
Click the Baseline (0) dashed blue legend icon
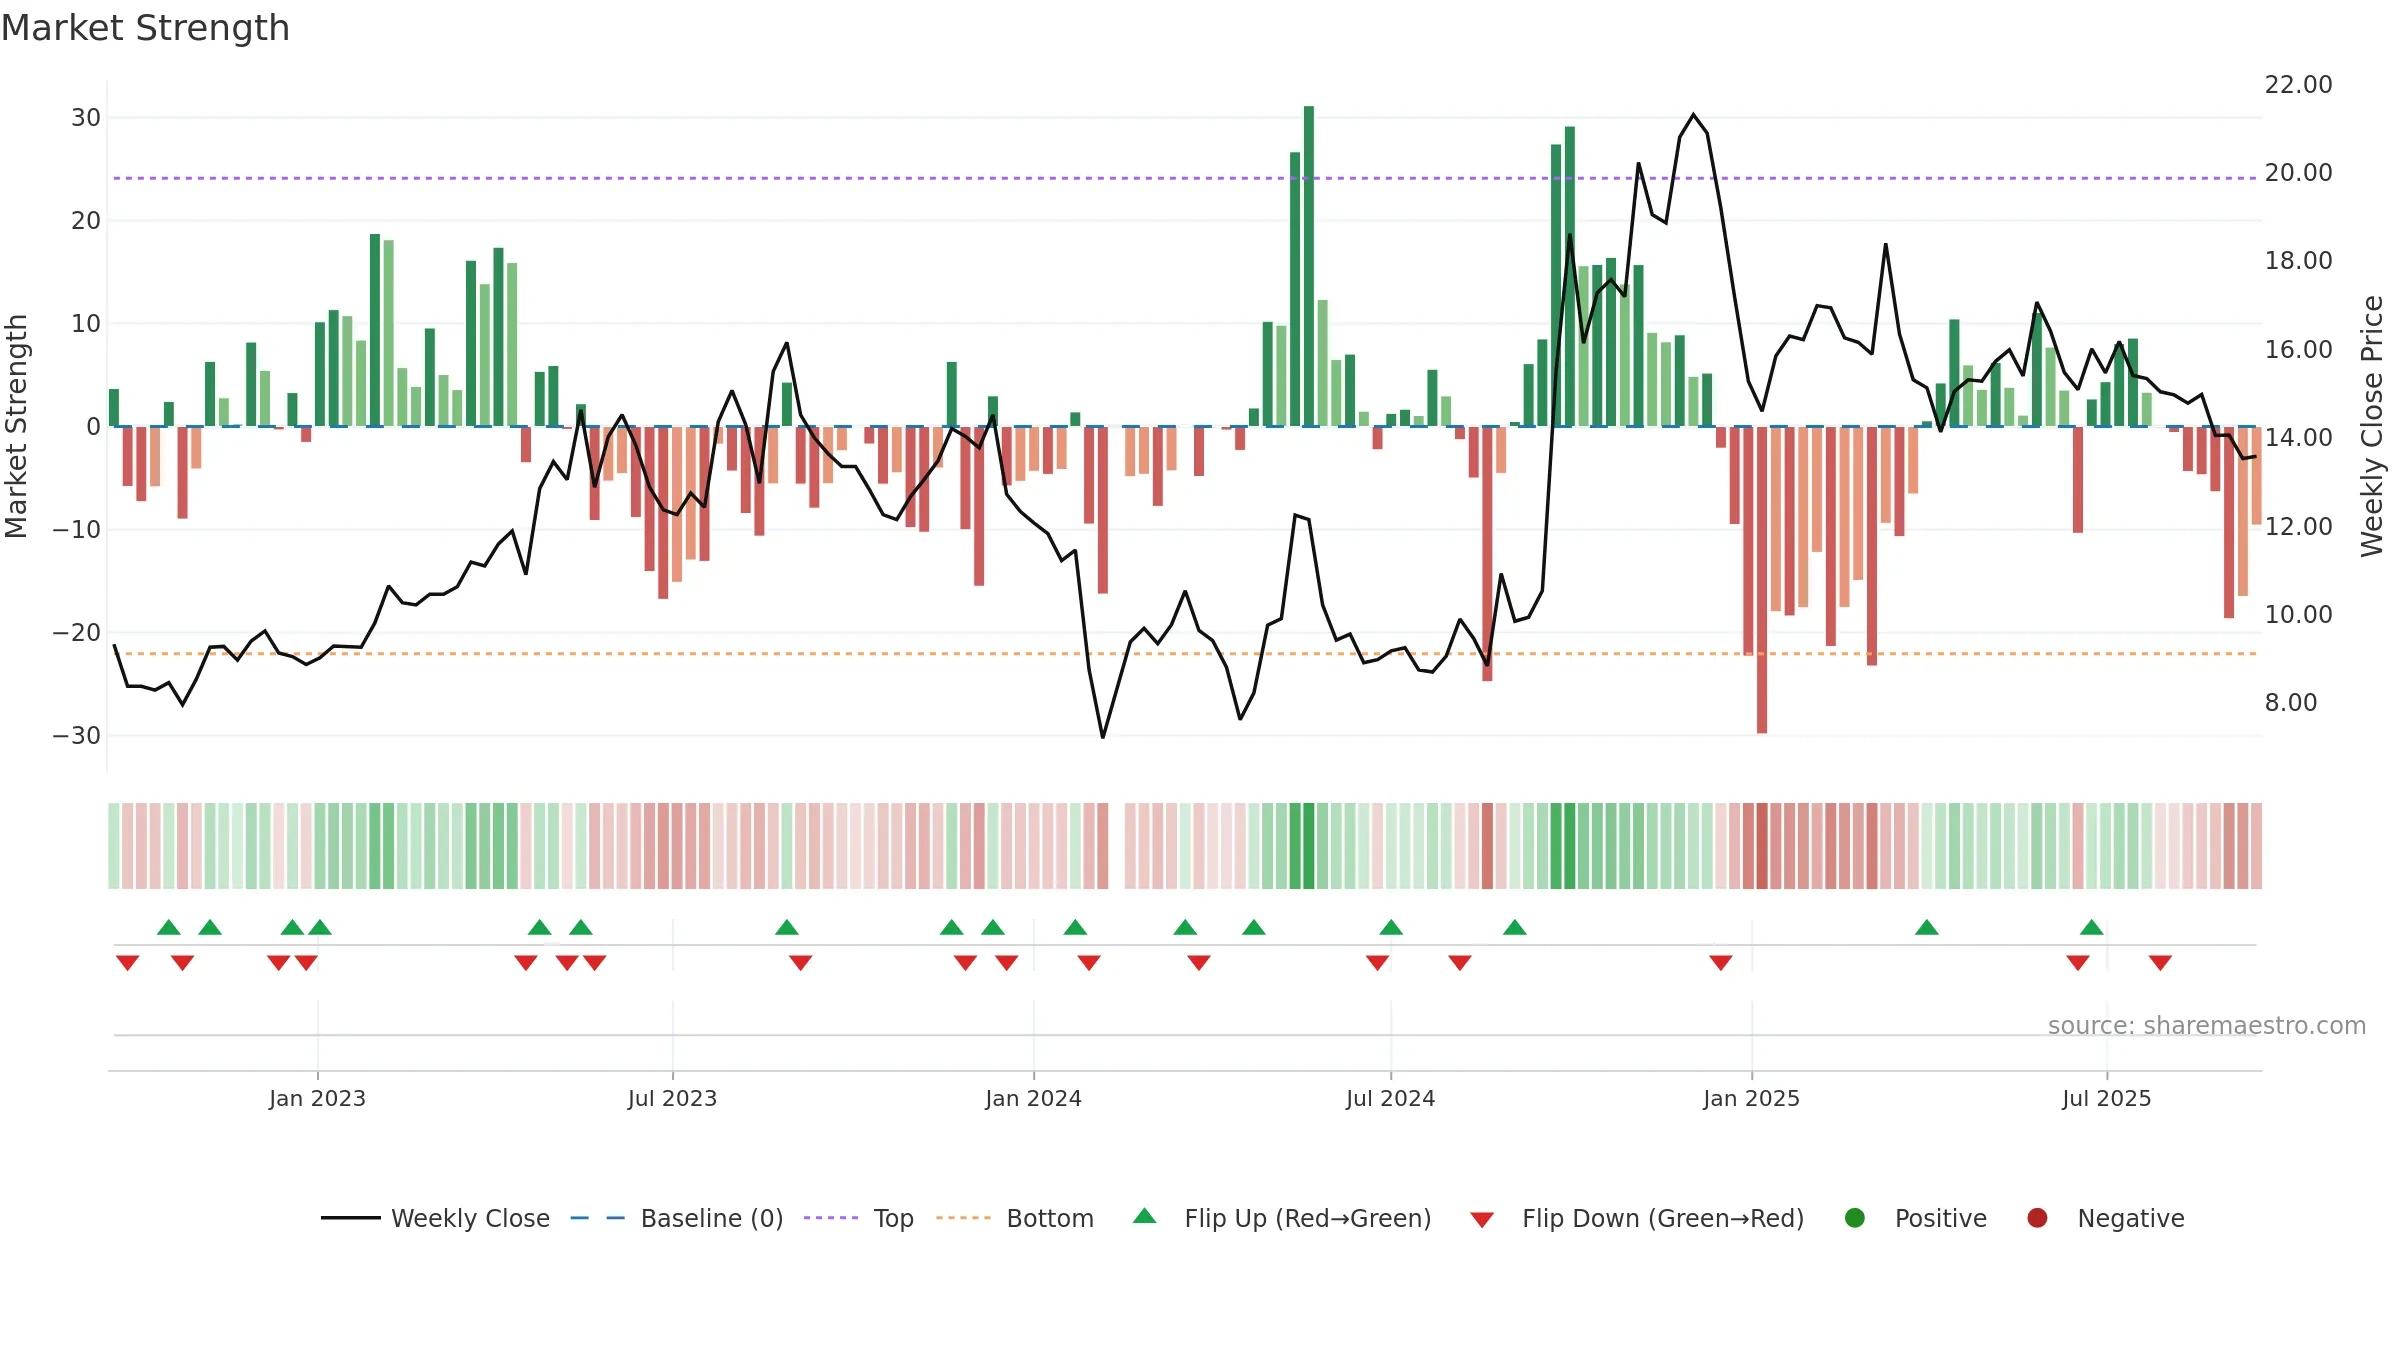point(598,1218)
